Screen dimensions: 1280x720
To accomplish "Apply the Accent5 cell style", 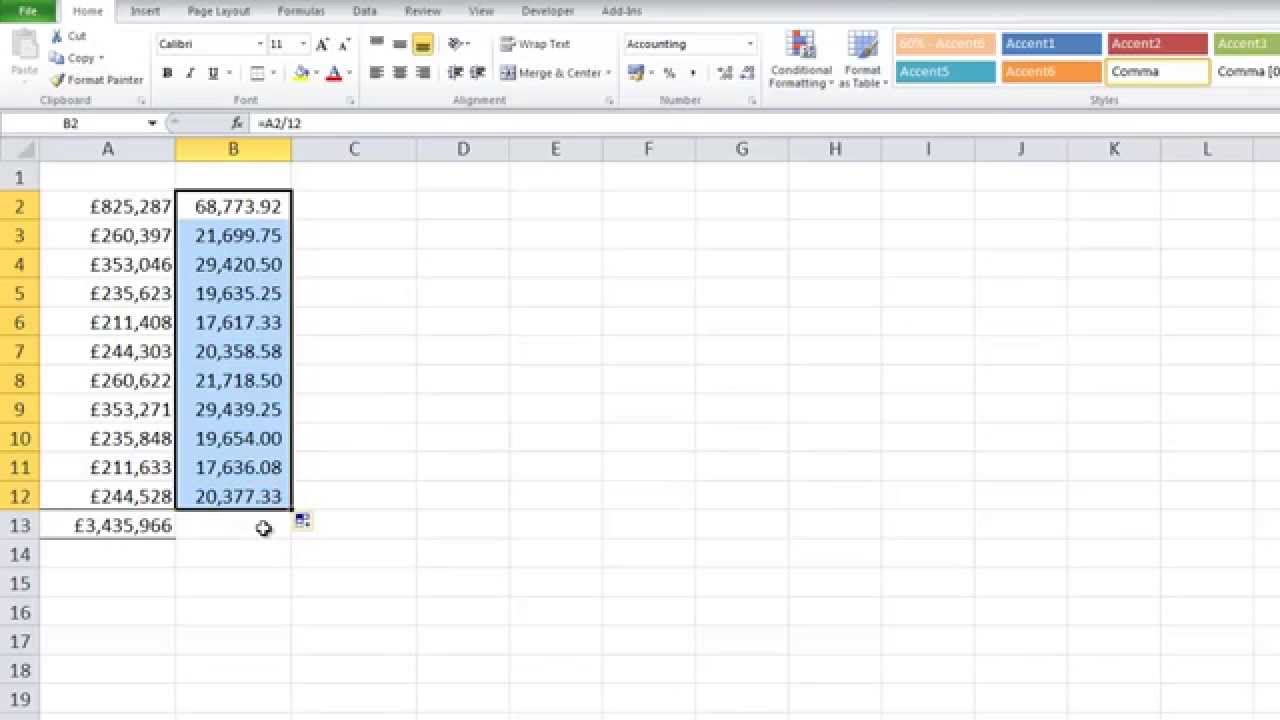I will pos(945,72).
